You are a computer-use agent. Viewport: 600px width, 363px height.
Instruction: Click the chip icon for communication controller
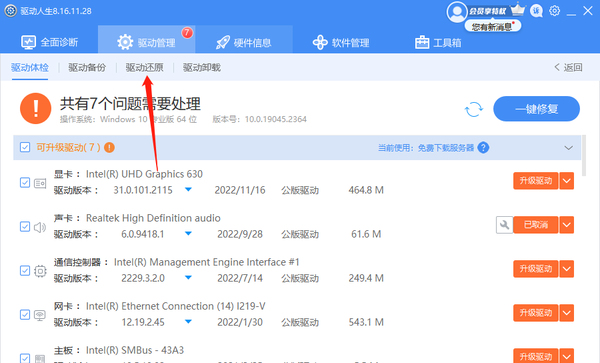coord(40,271)
